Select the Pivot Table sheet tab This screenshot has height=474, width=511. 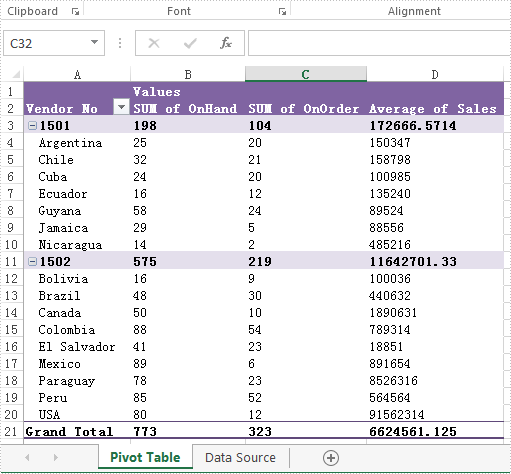tap(145, 457)
